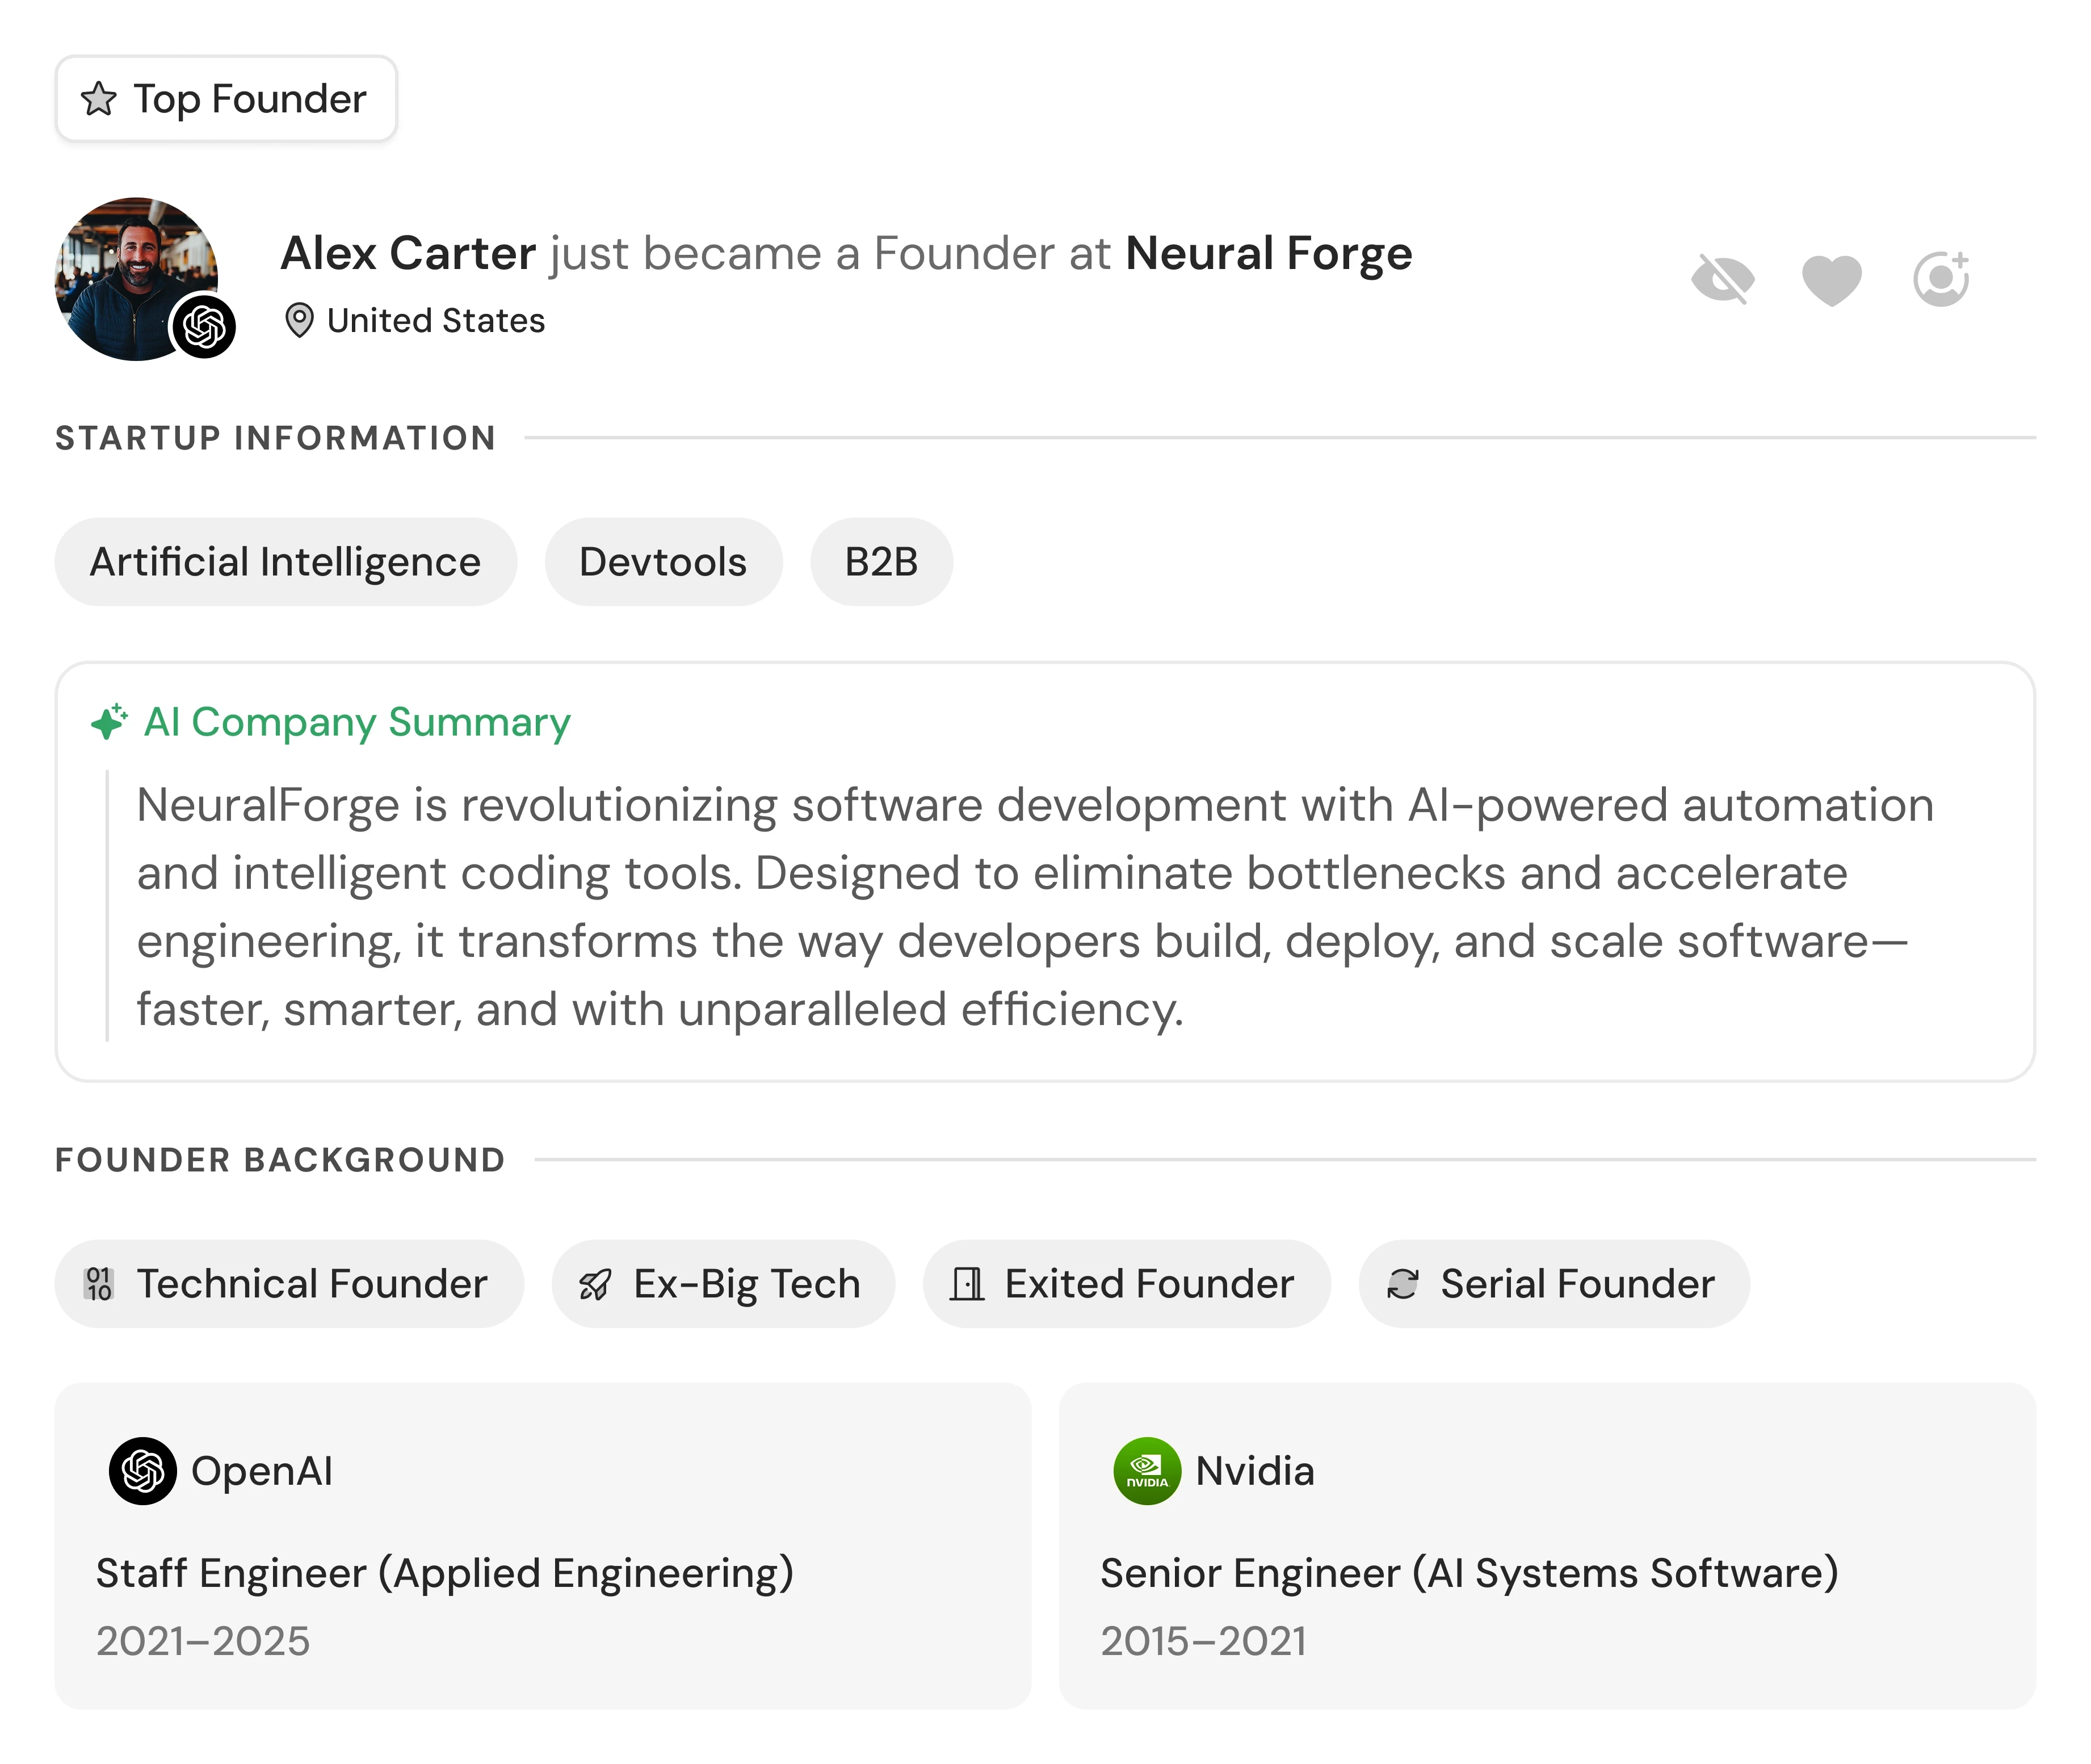Click the OpenAI logo badge on the avatar

click(x=204, y=326)
